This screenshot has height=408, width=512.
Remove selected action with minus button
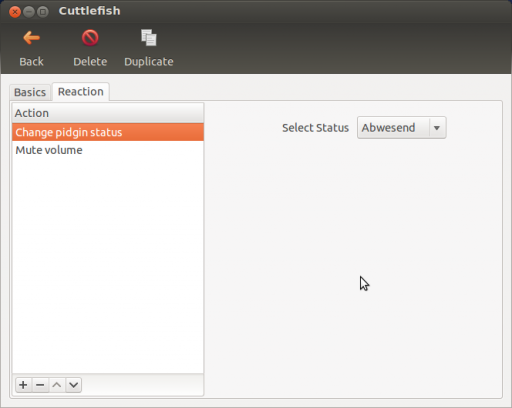pyautogui.click(x=40, y=385)
